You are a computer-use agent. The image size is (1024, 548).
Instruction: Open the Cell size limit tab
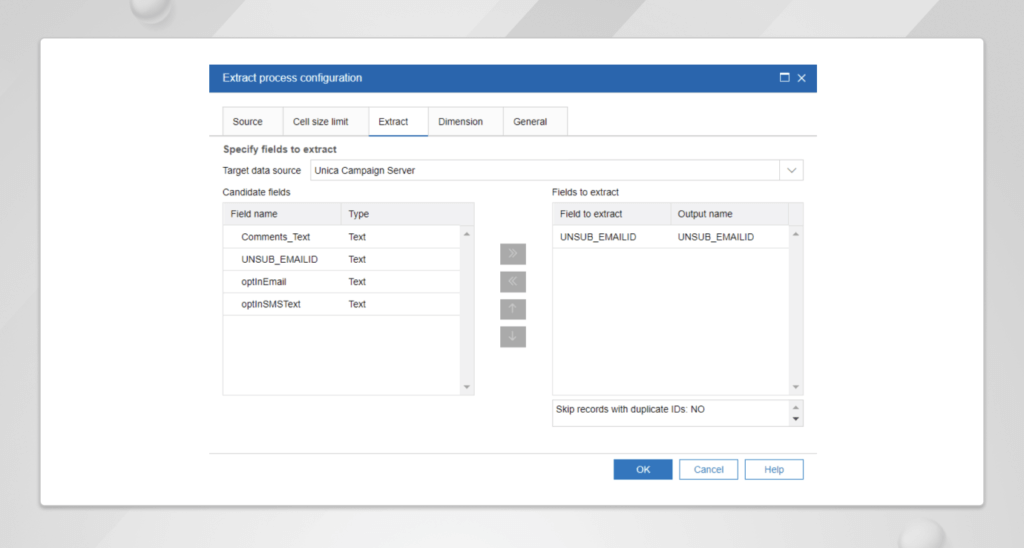click(320, 122)
